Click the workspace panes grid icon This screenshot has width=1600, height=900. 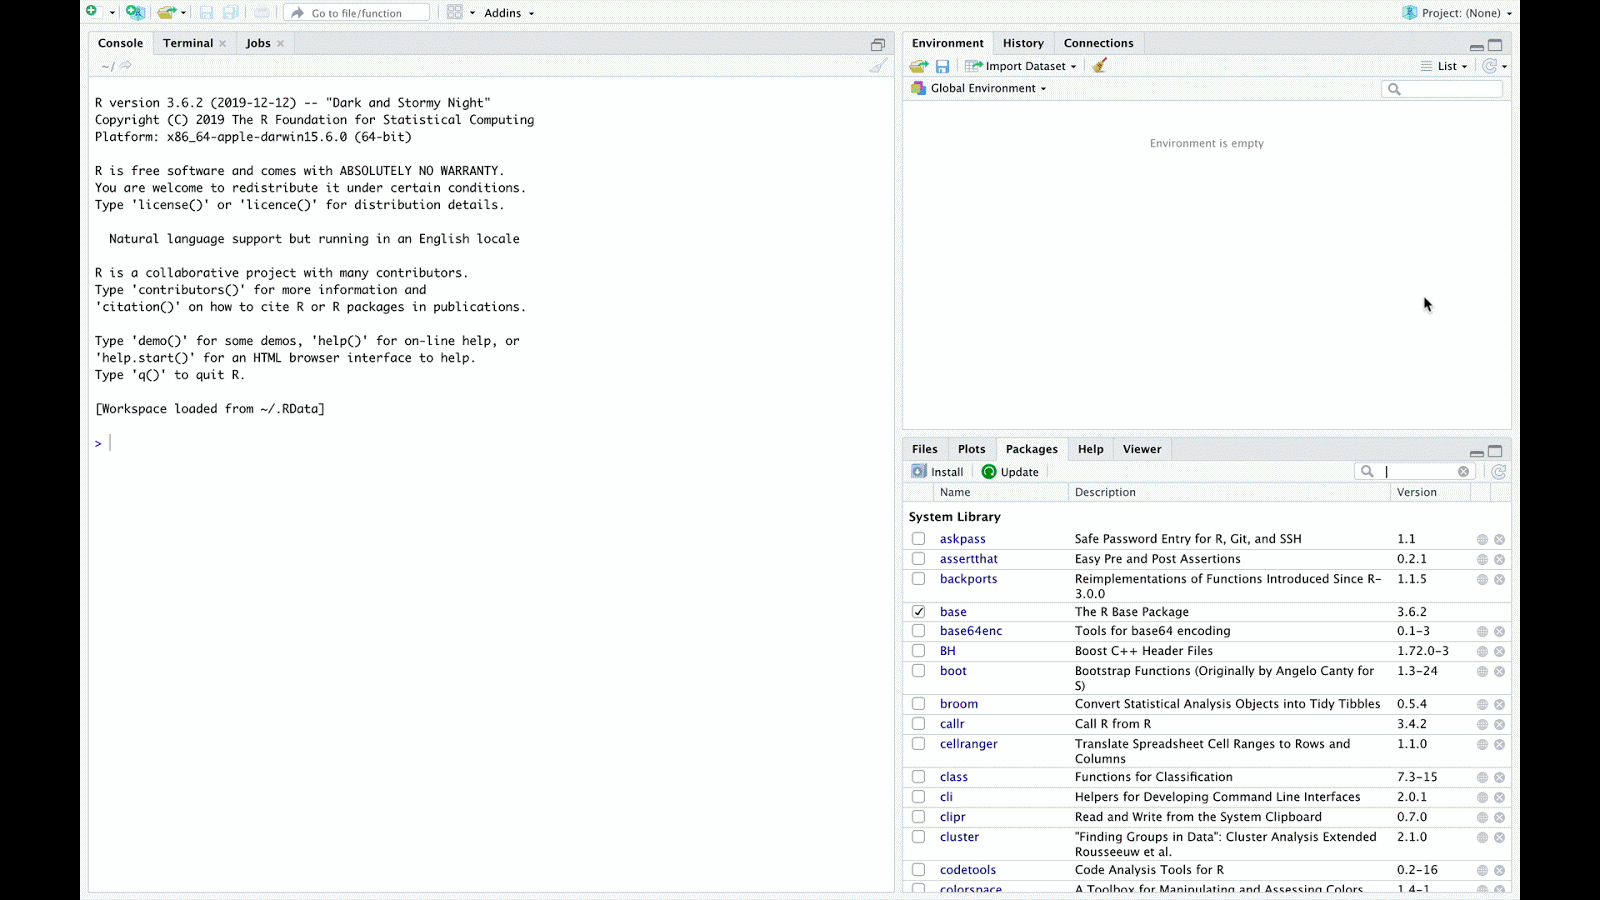(x=455, y=12)
